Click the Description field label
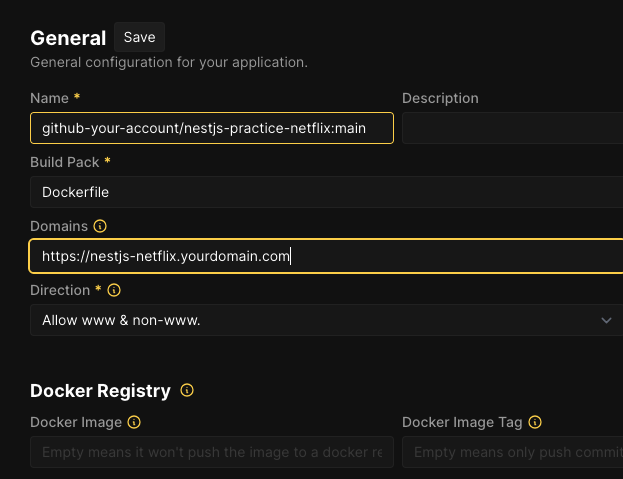 point(440,98)
